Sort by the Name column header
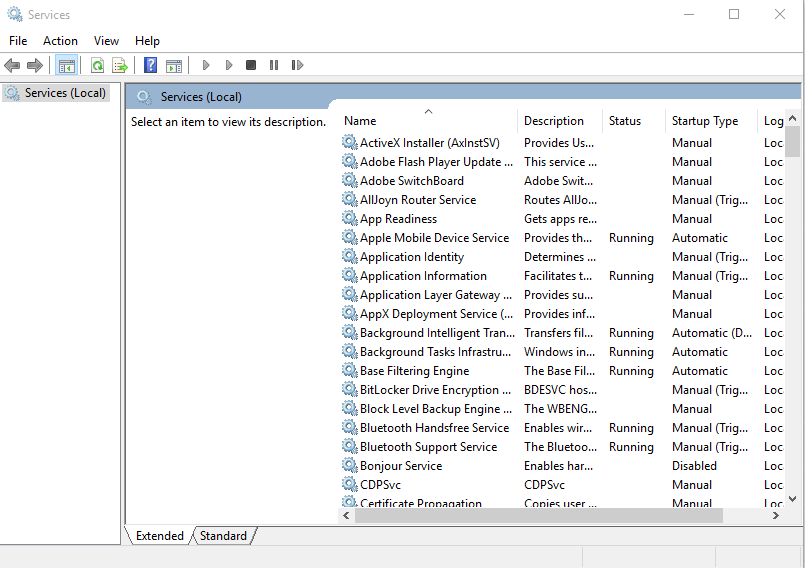 pos(429,121)
